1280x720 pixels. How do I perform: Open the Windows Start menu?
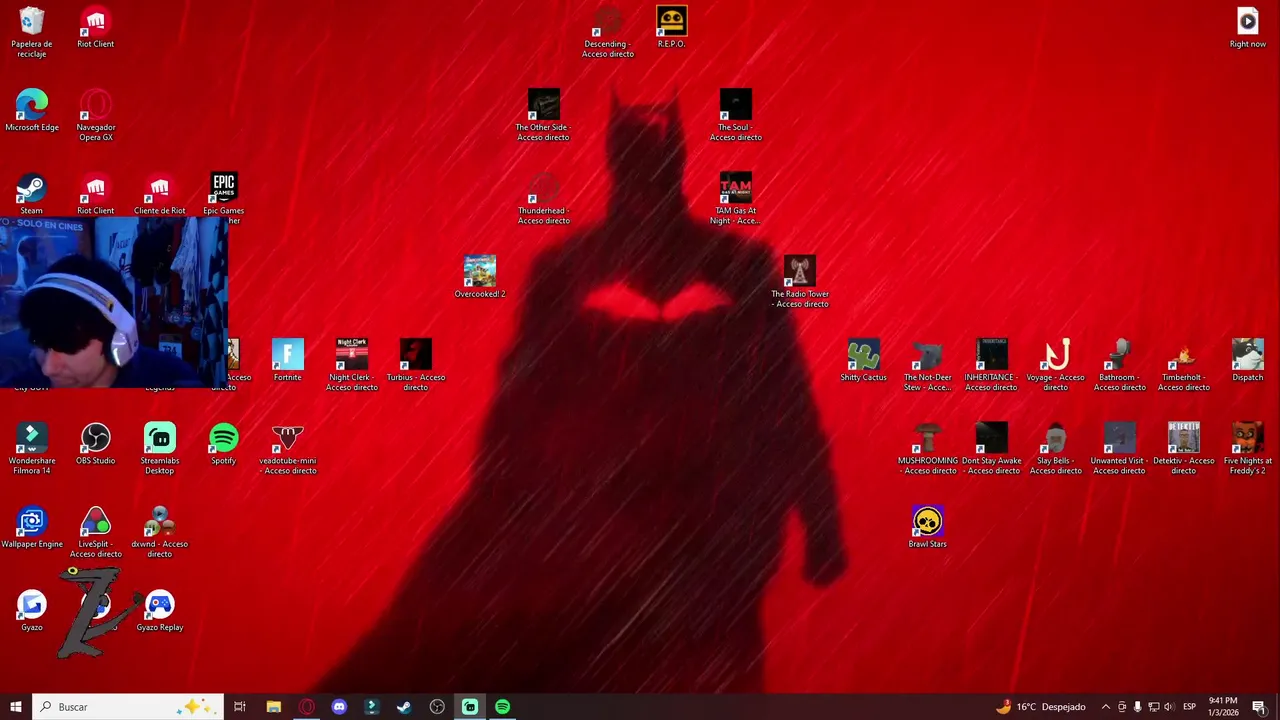(x=15, y=707)
